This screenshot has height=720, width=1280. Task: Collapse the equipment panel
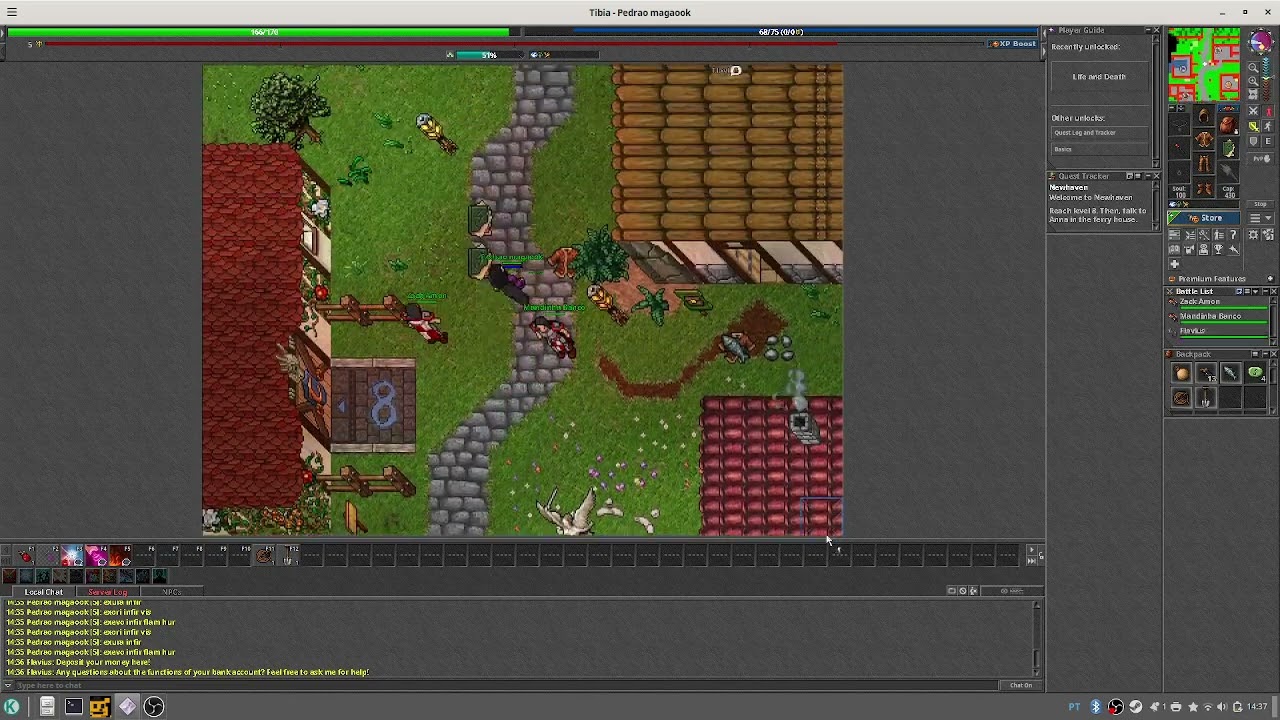pos(1172,108)
